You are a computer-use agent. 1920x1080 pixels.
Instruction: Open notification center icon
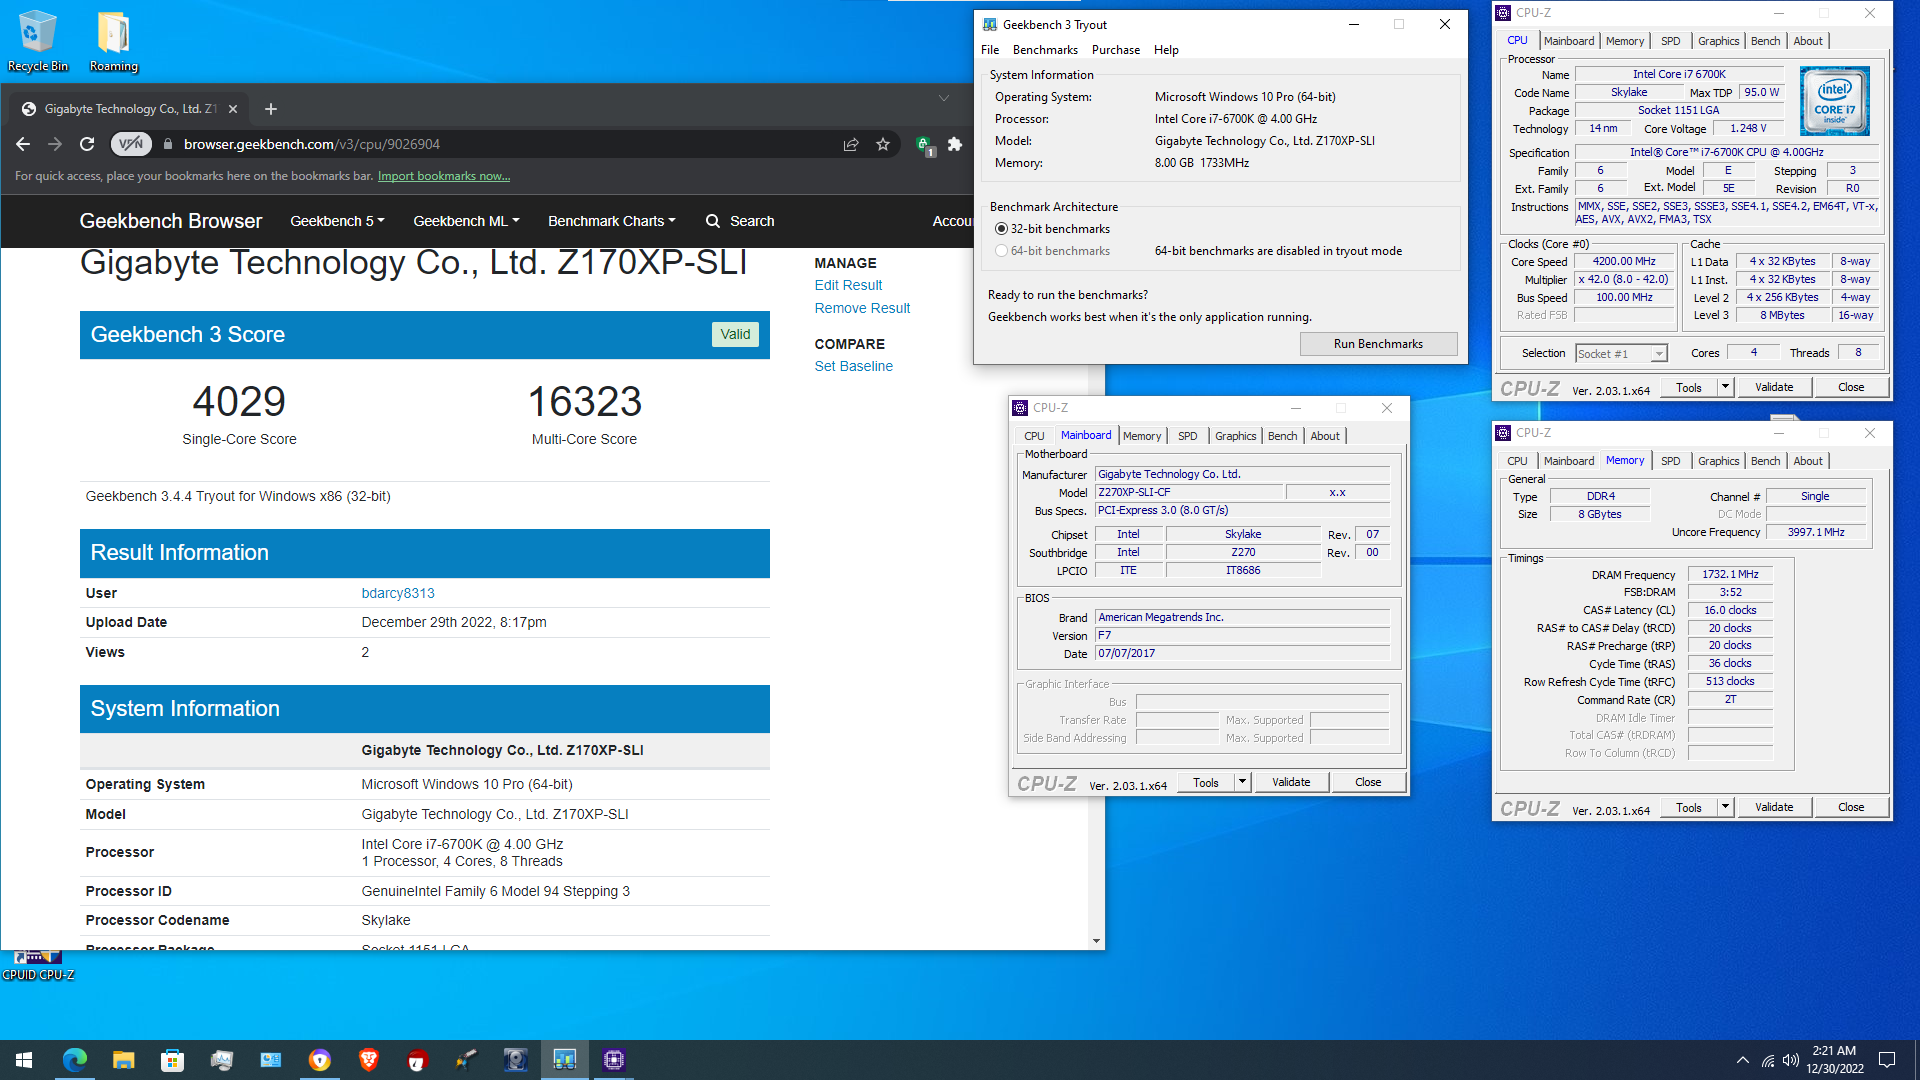click(1887, 1060)
